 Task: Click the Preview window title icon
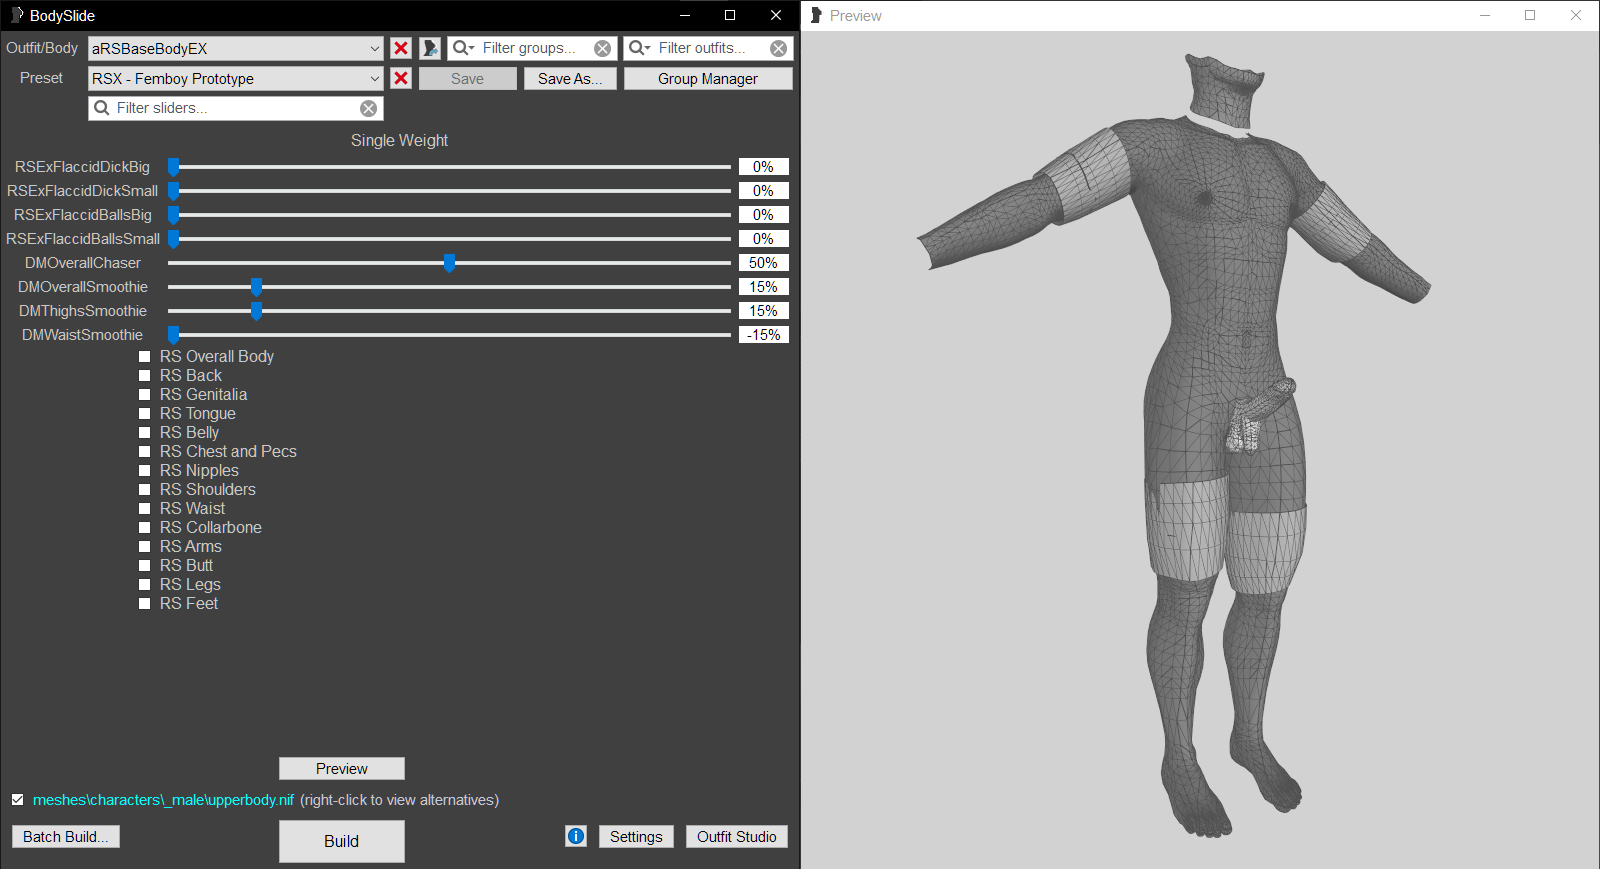pos(816,15)
